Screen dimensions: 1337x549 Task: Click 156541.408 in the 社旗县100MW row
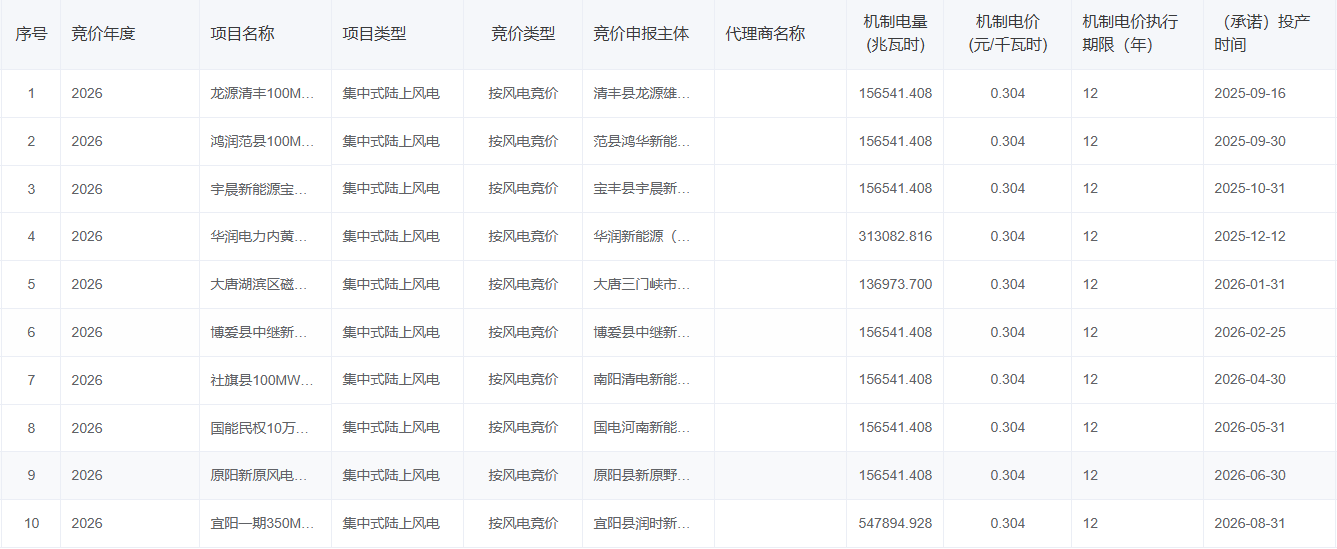[895, 380]
